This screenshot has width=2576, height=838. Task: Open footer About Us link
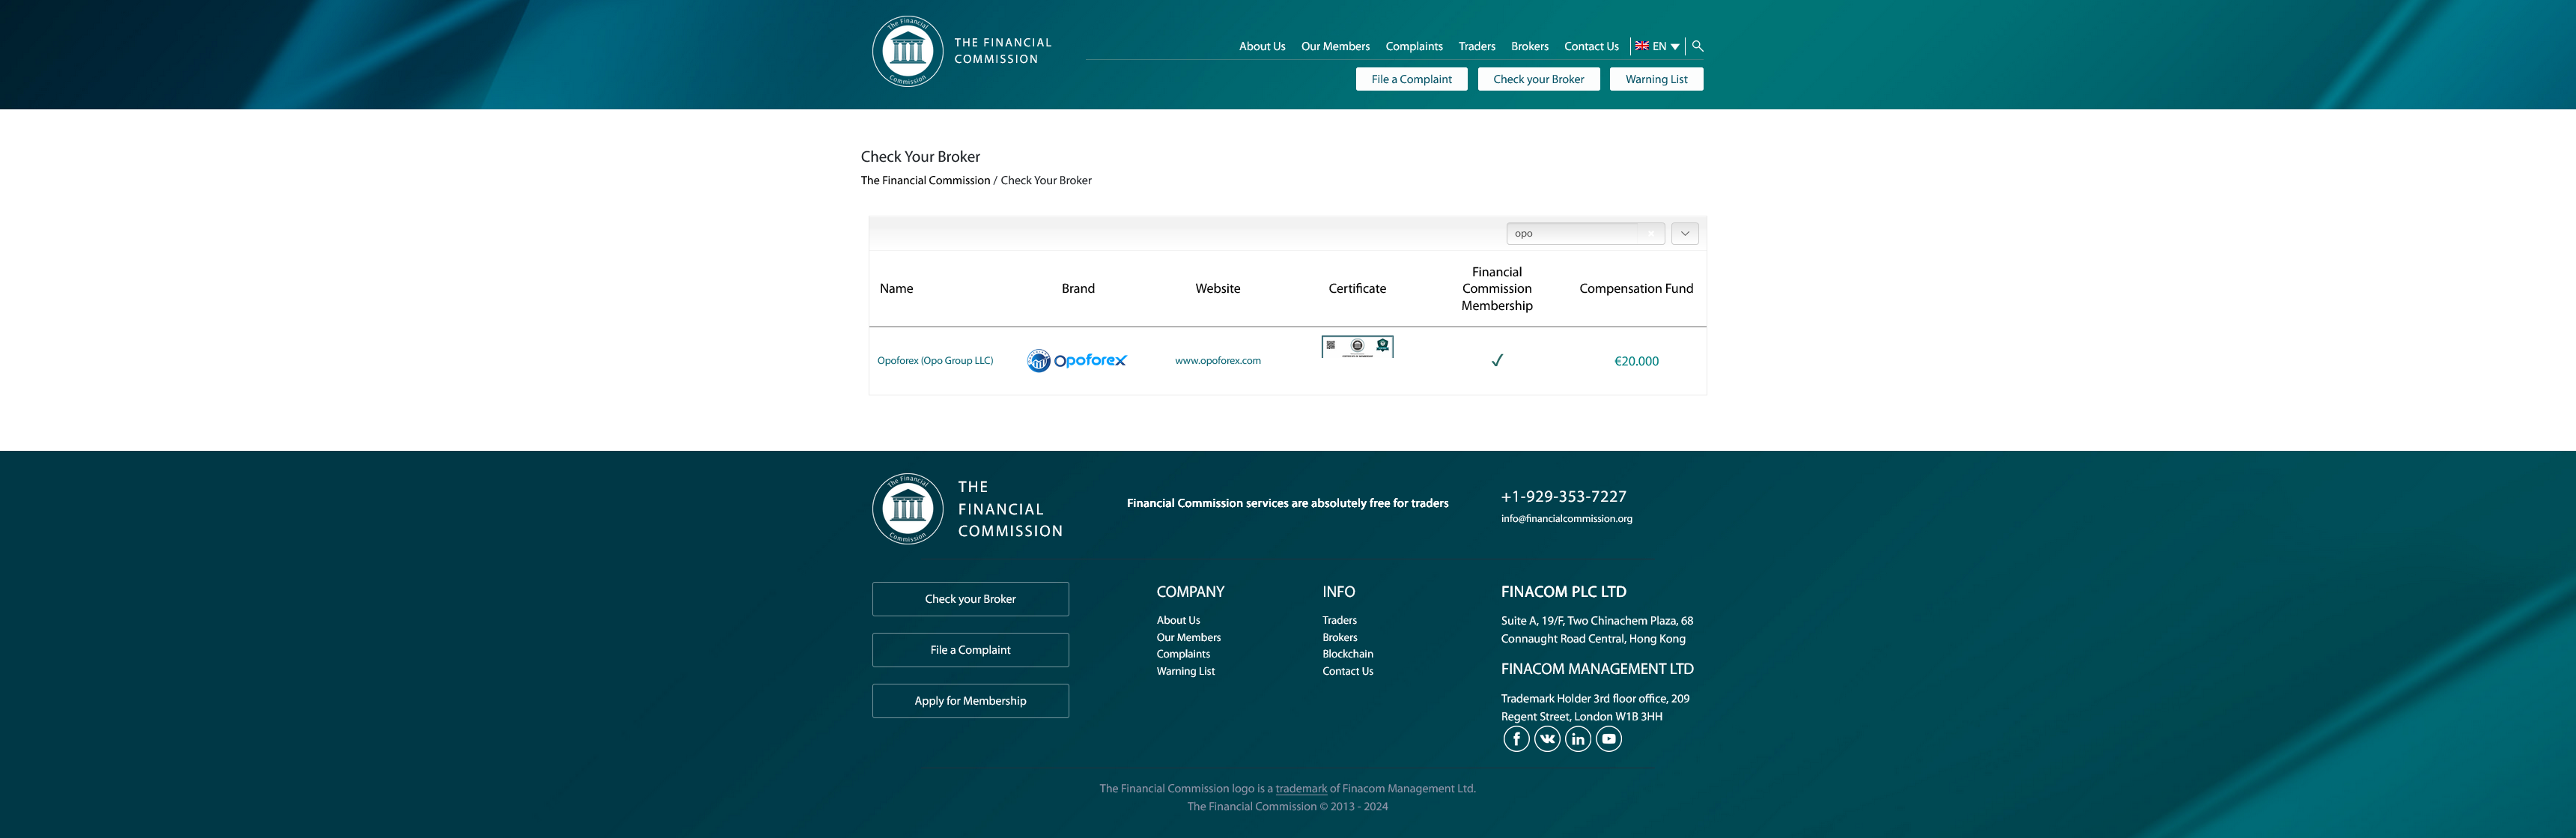click(x=1178, y=621)
